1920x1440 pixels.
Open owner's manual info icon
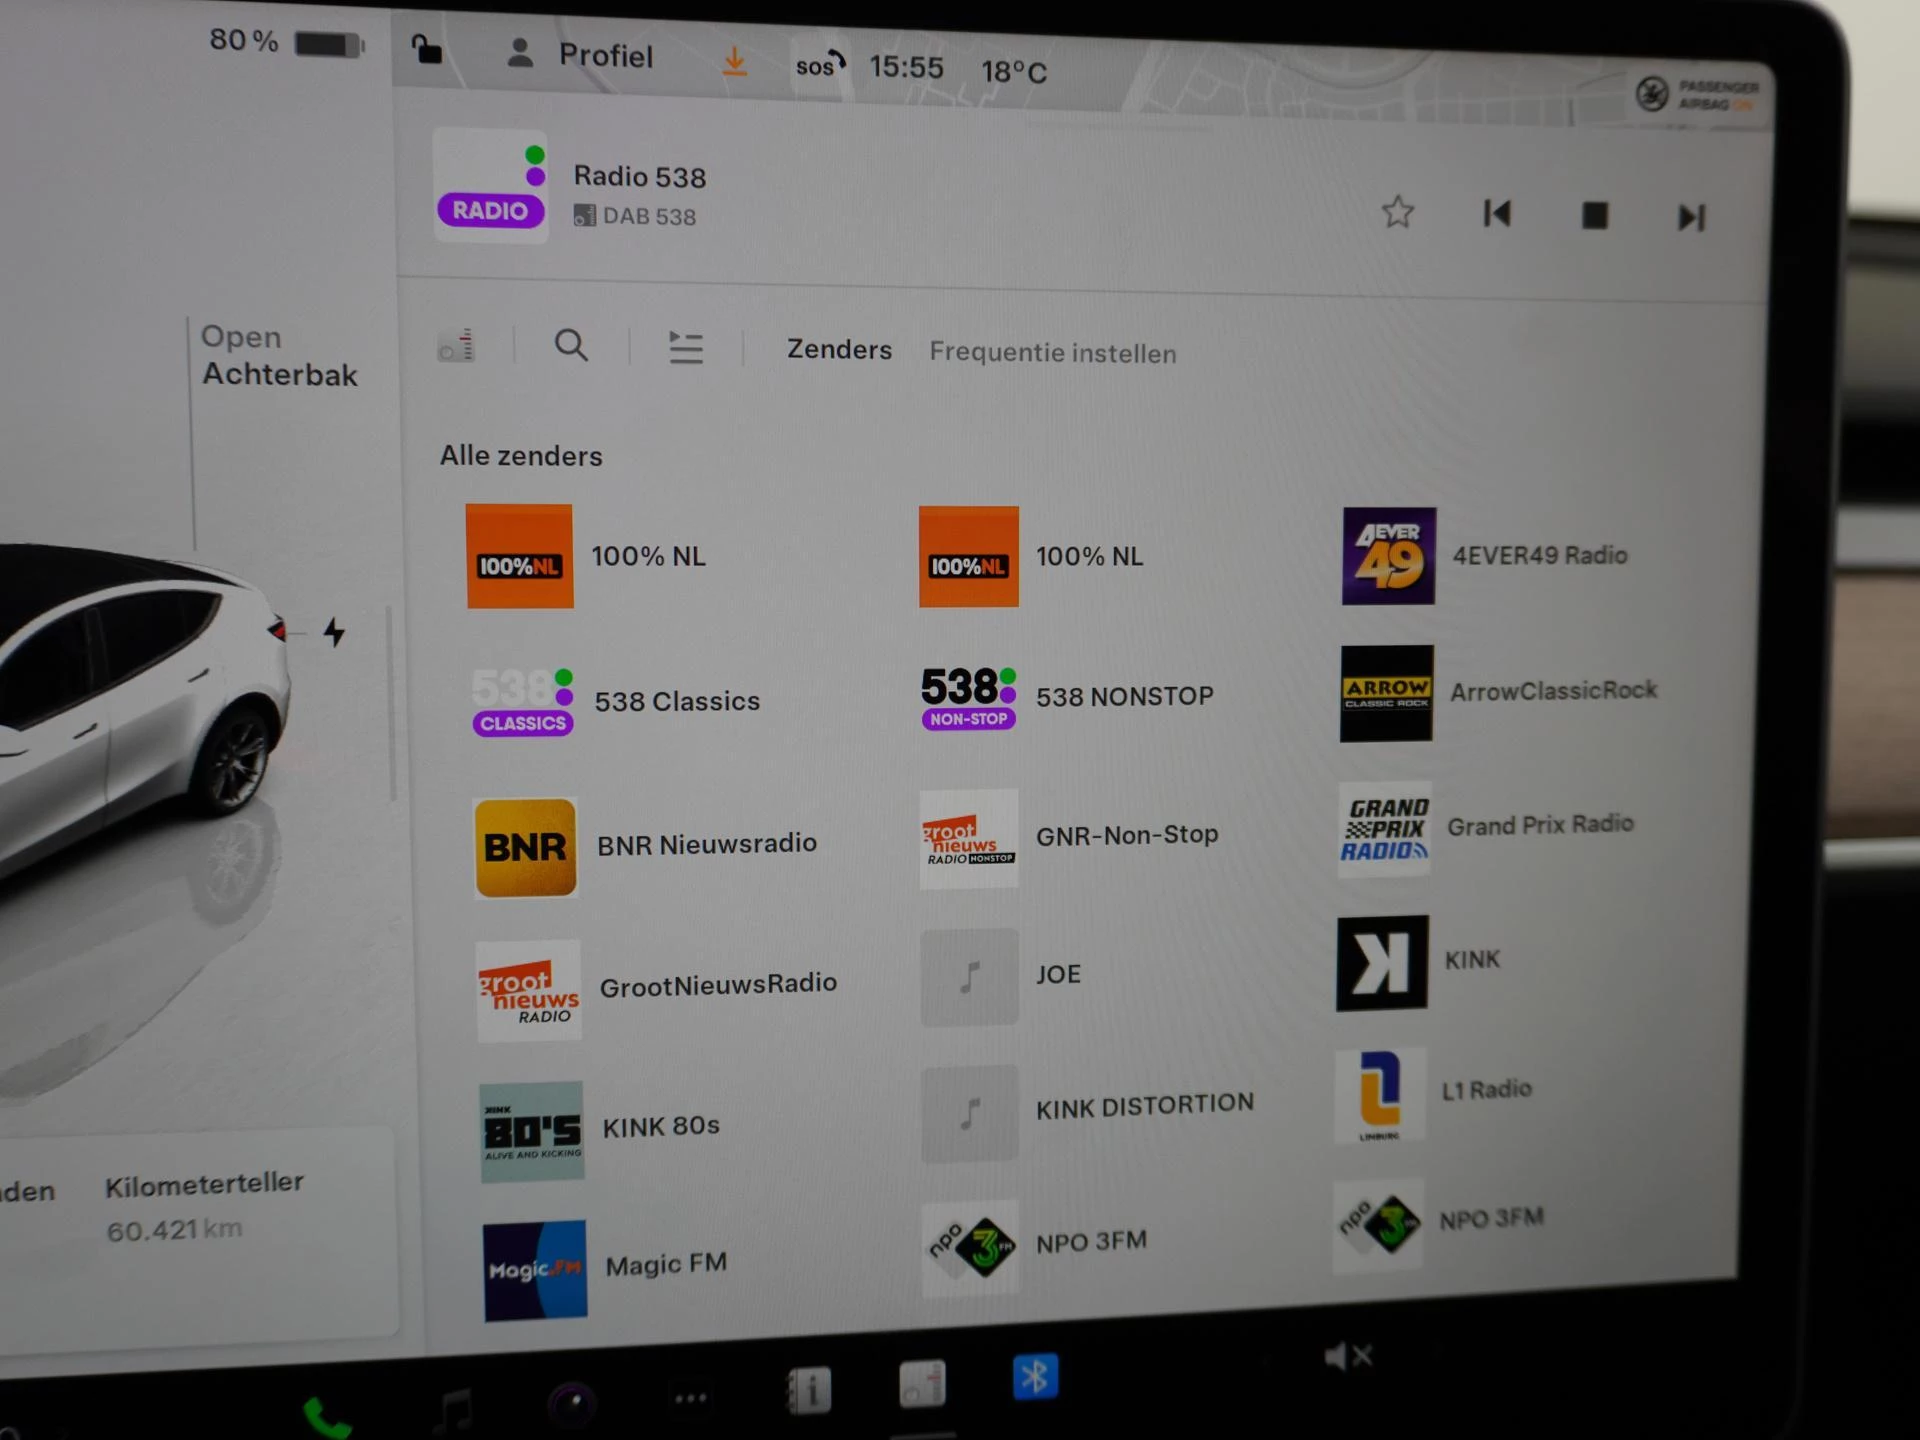pos(808,1391)
